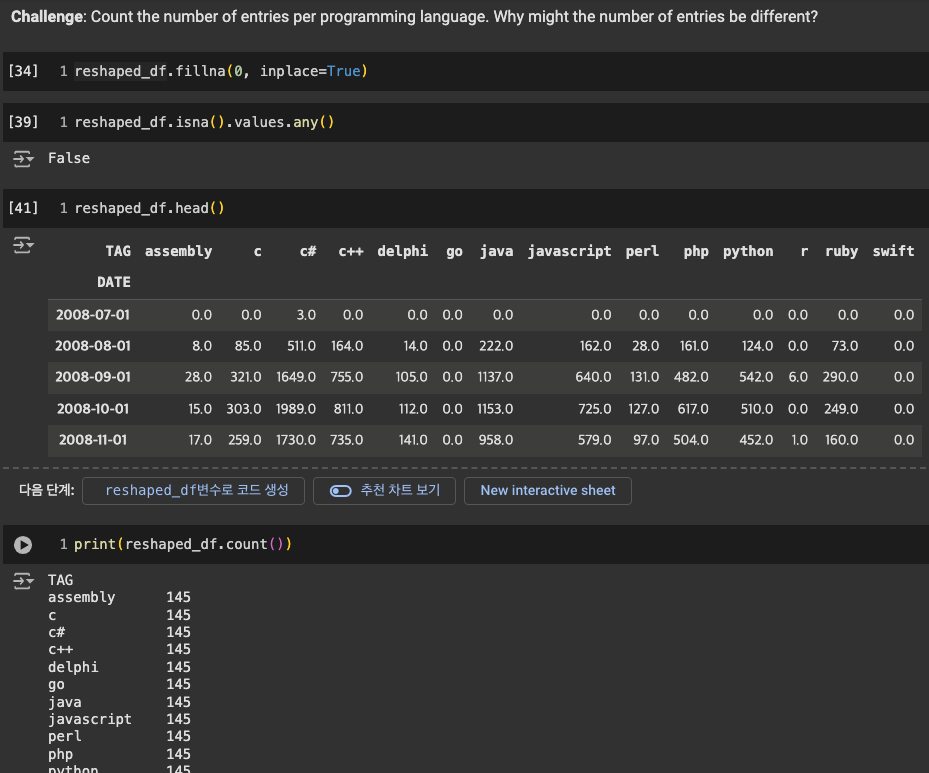Click the 1137.0 java value
The height and width of the screenshot is (773, 929).
(495, 377)
